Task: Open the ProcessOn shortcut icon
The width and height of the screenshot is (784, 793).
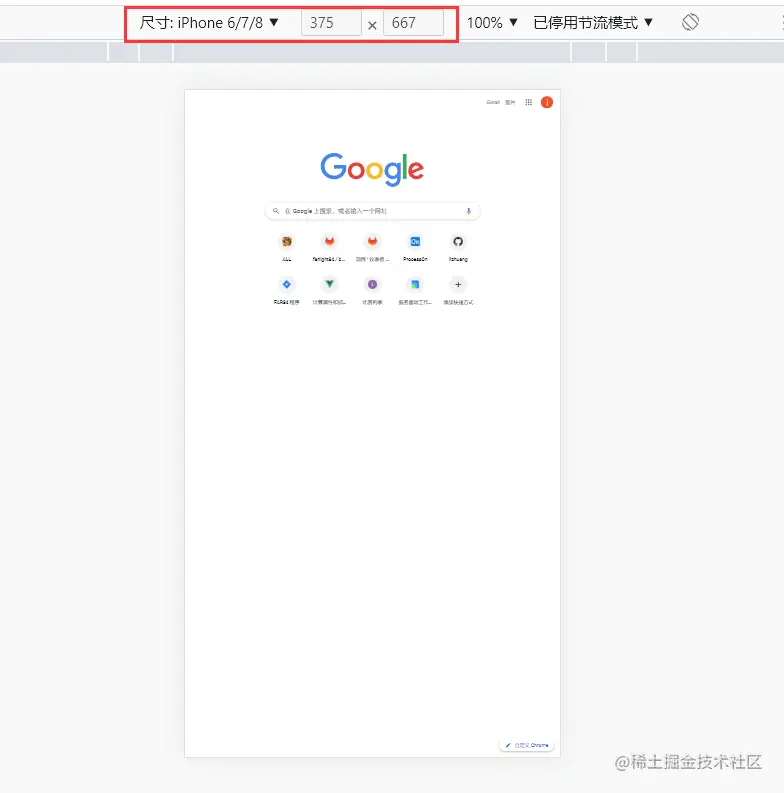Action: 415,242
